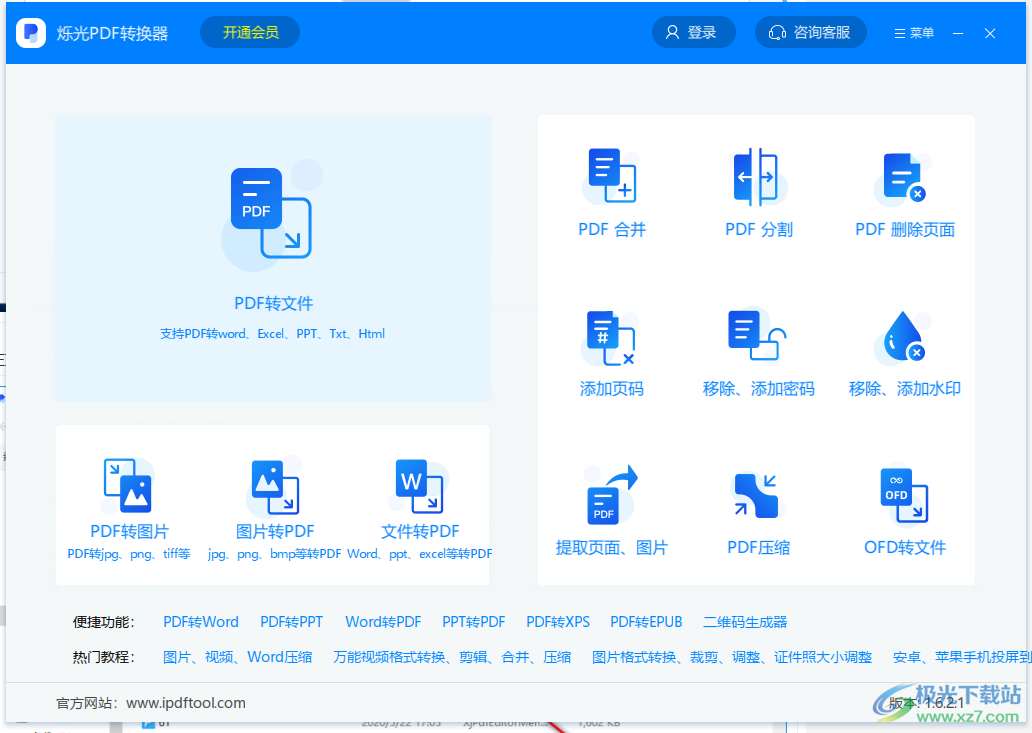Click the PDF 删除页面 label

point(905,230)
